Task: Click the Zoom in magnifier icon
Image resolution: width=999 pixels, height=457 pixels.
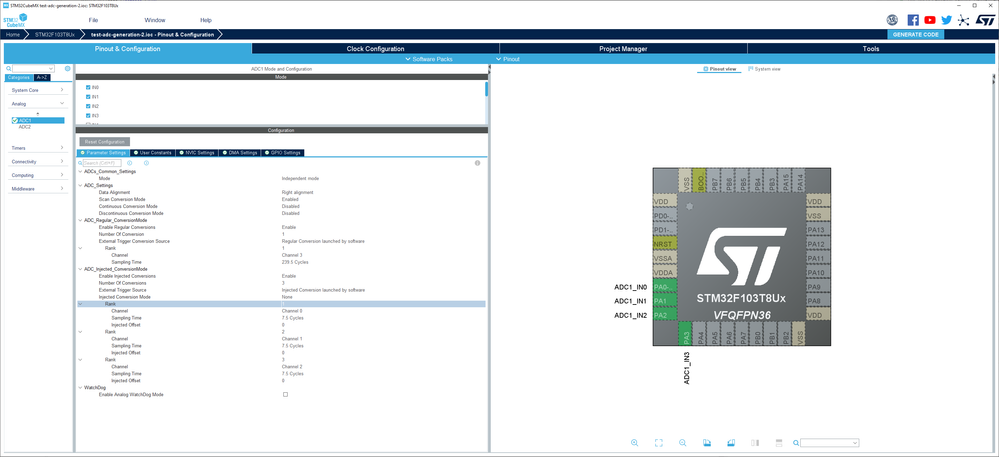Action: point(635,442)
